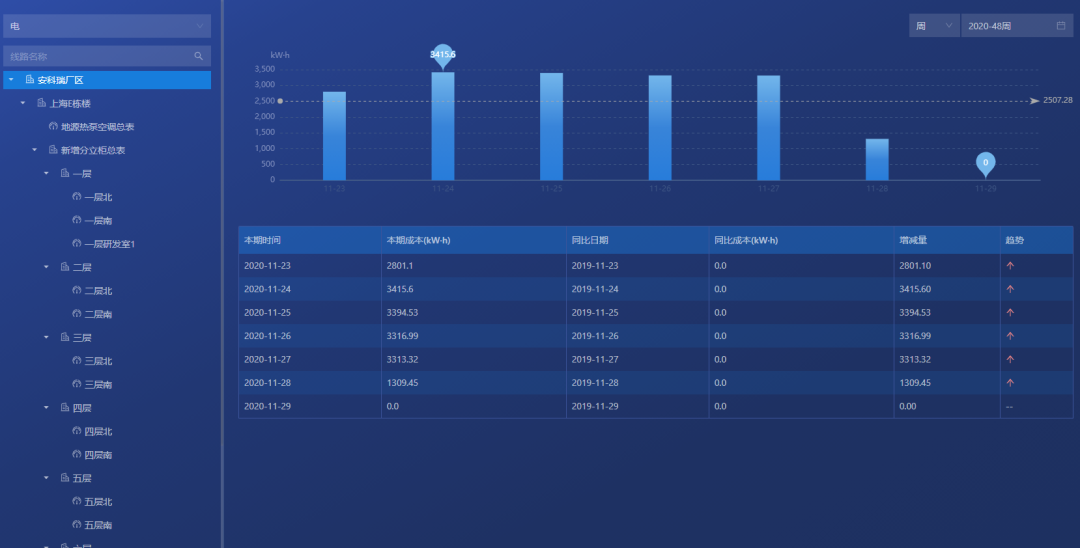This screenshot has height=548, width=1080.
Task: Collapse the 二层 tree node arrow
Action: point(46,267)
